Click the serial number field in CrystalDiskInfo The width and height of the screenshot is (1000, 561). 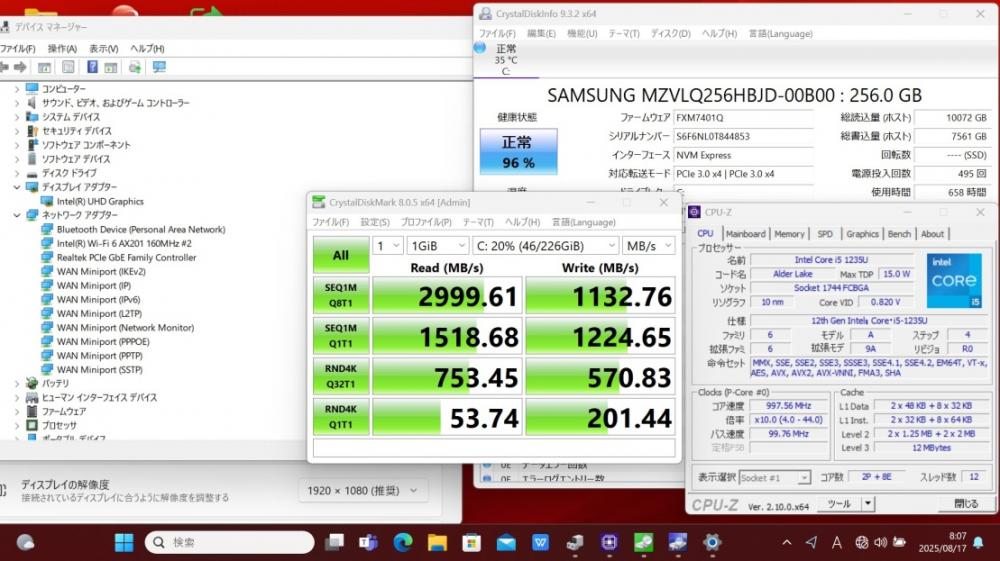pyautogui.click(x=743, y=136)
